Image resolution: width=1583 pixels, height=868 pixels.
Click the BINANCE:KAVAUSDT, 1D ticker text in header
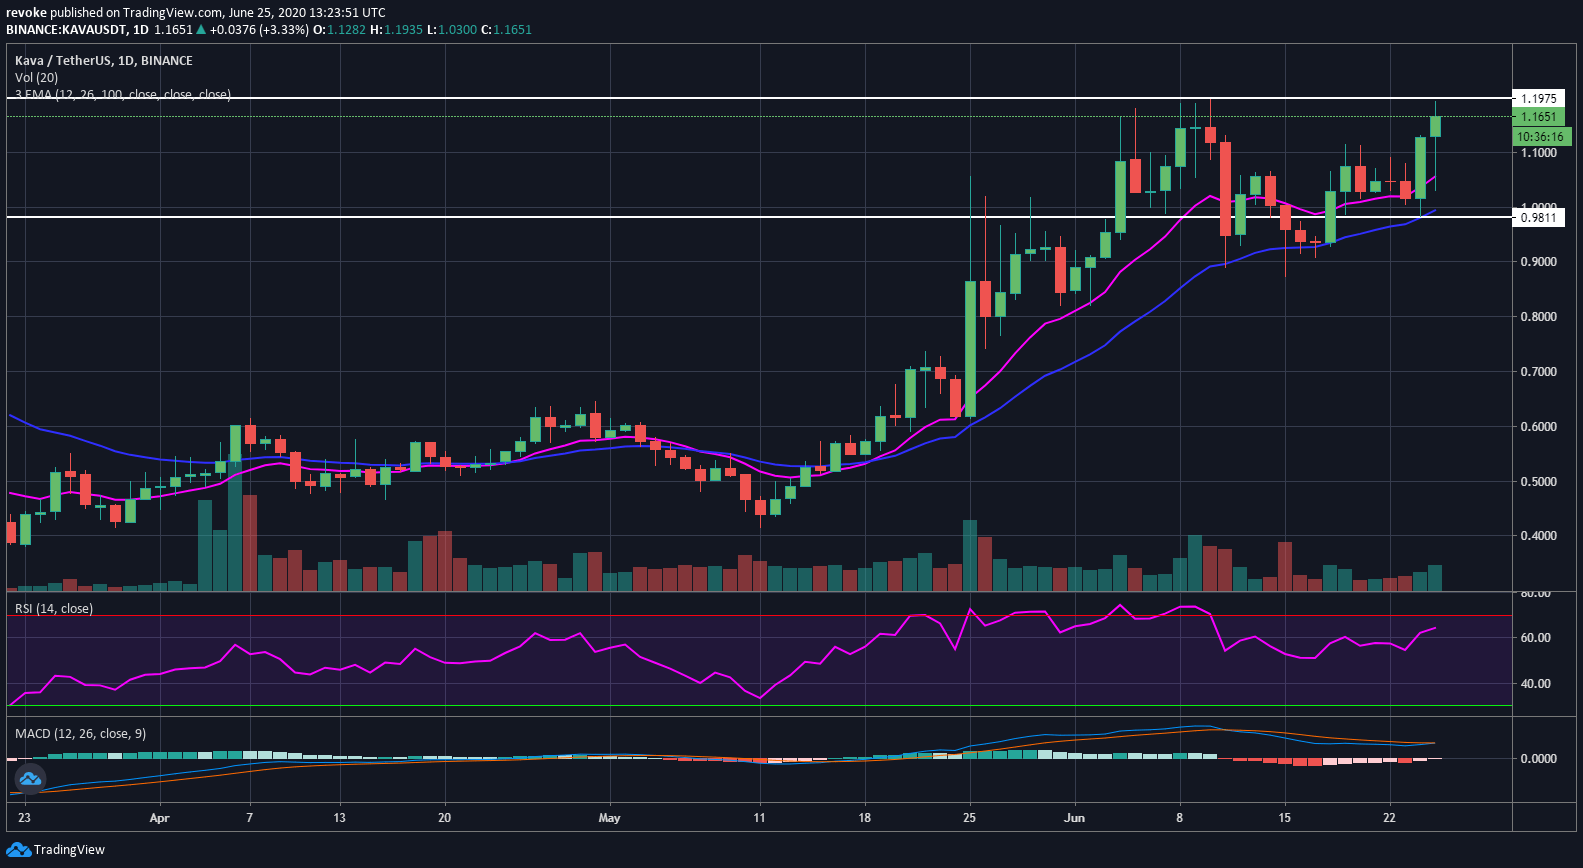tap(77, 30)
